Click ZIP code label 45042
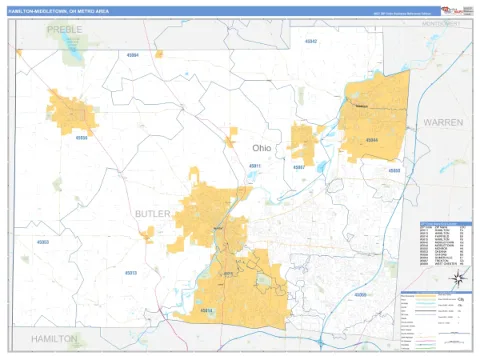The width and height of the screenshot is (480, 360). point(311,41)
